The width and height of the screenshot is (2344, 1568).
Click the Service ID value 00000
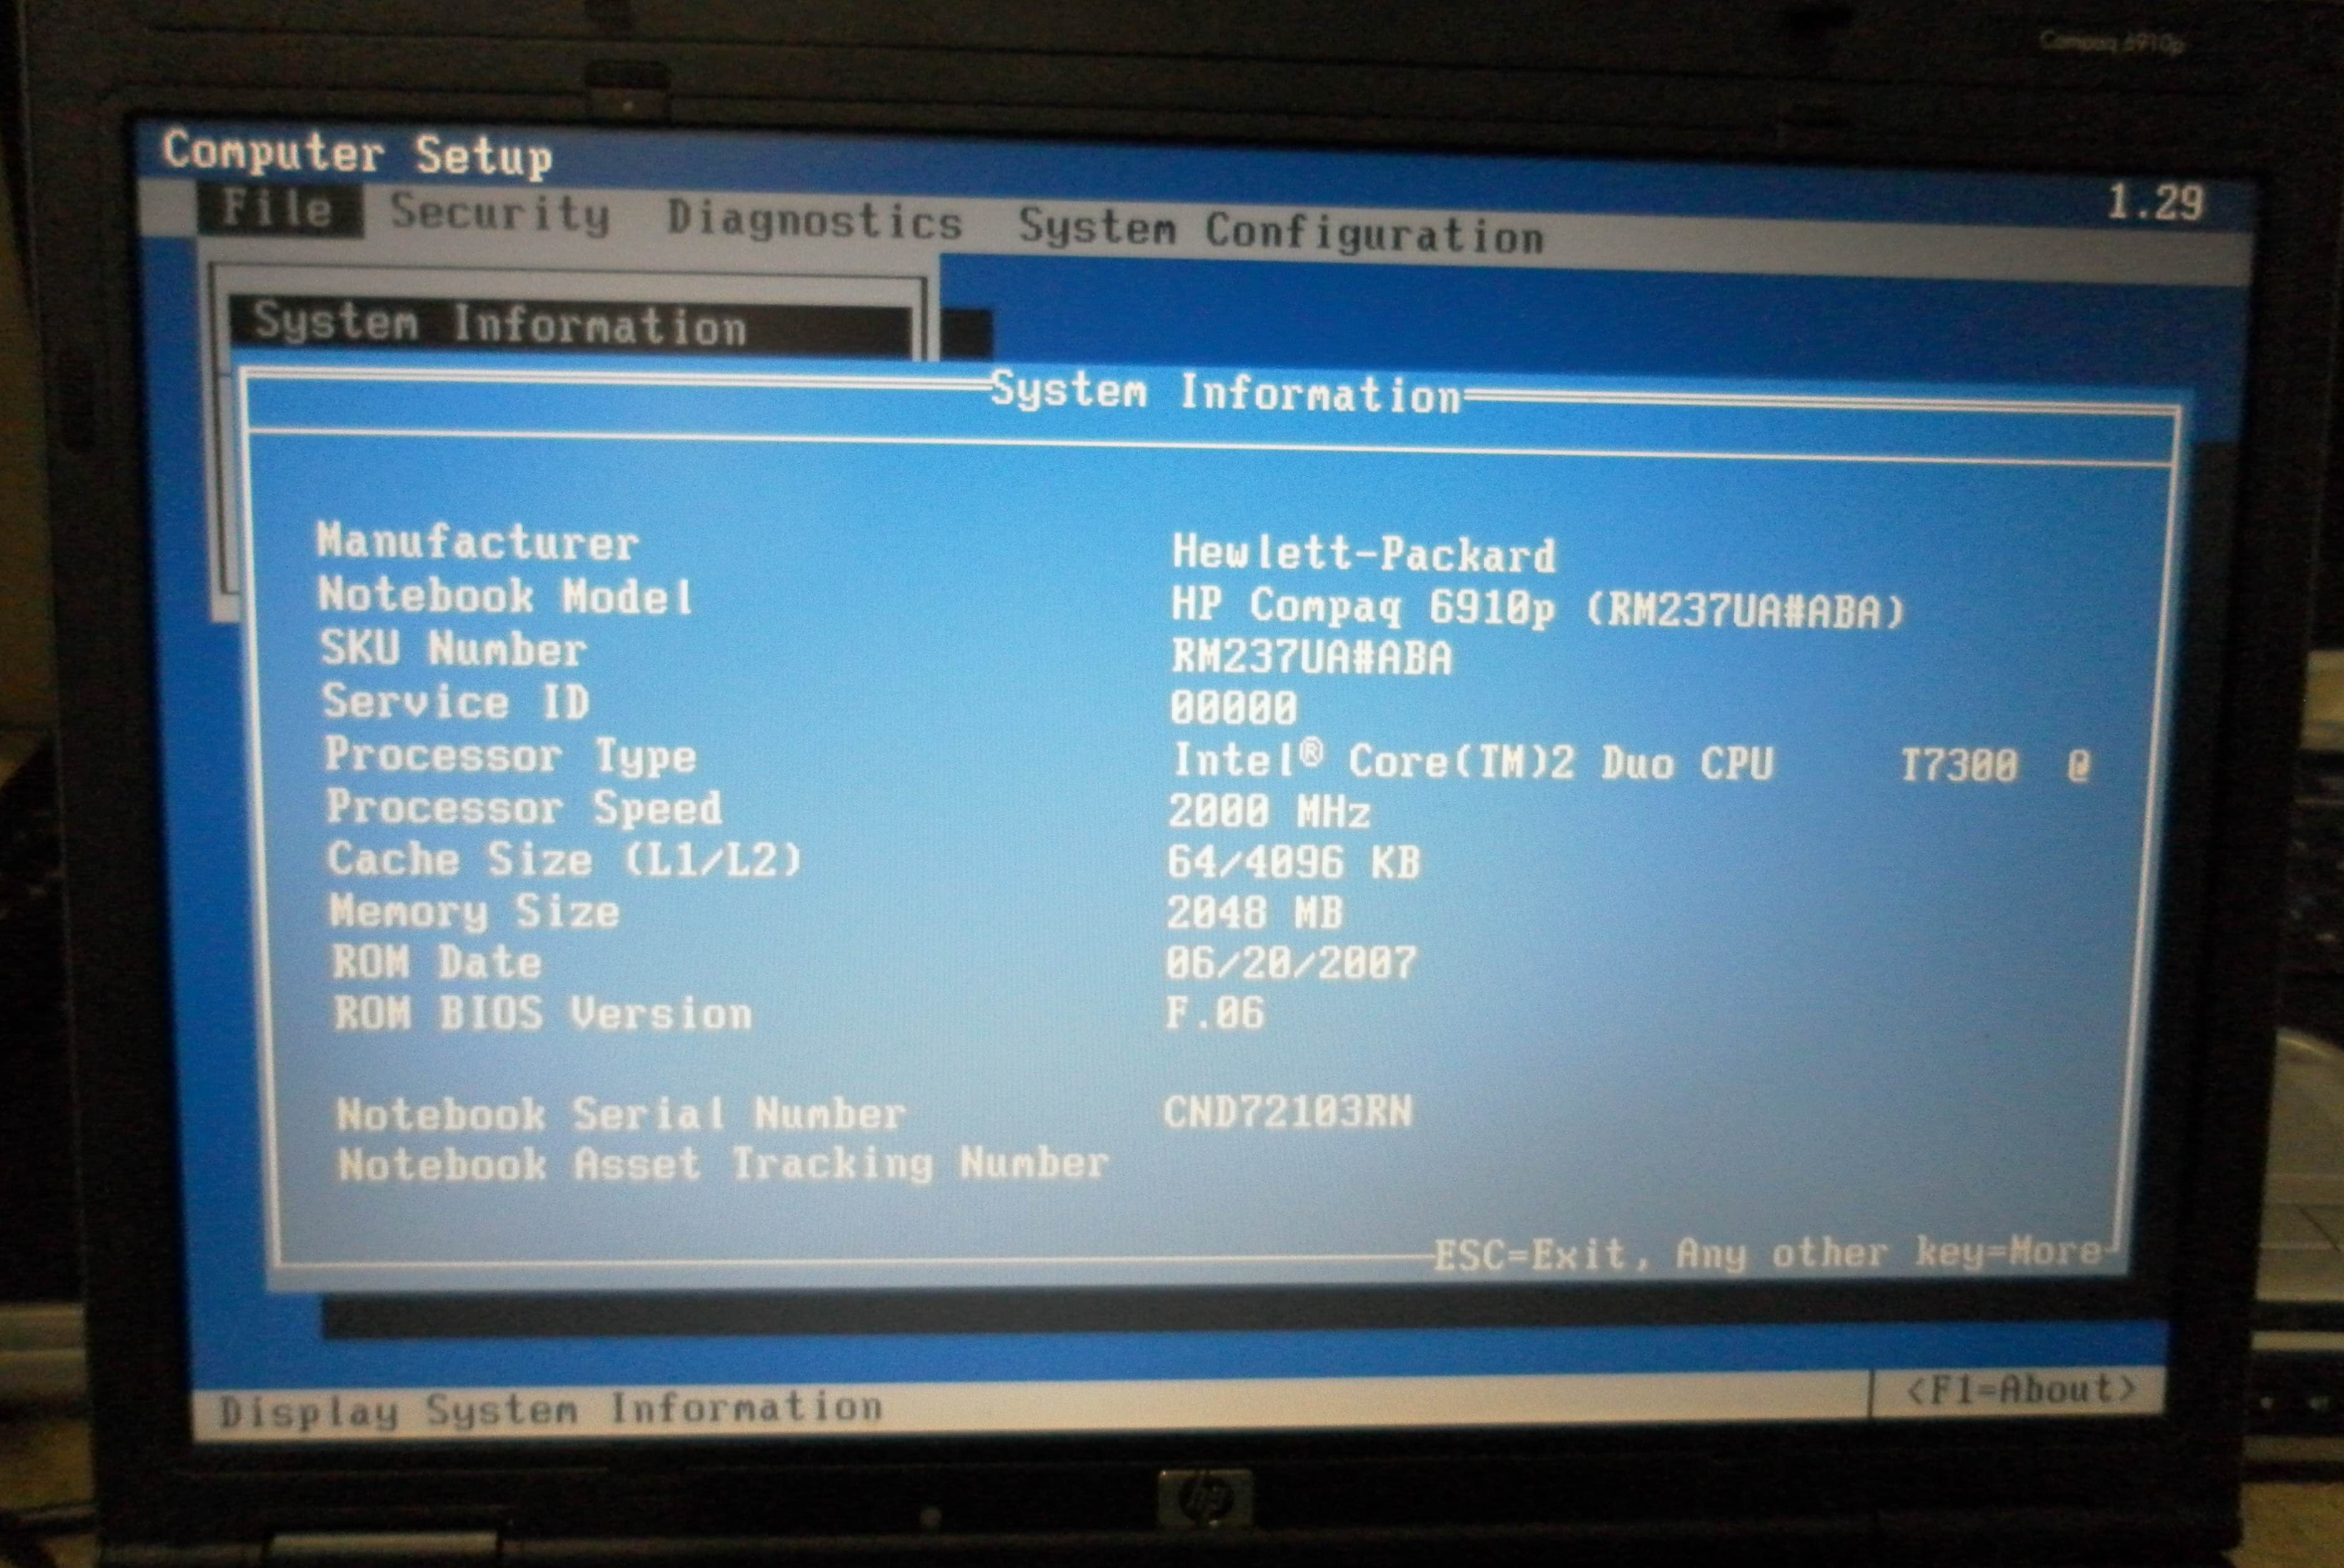point(1234,708)
